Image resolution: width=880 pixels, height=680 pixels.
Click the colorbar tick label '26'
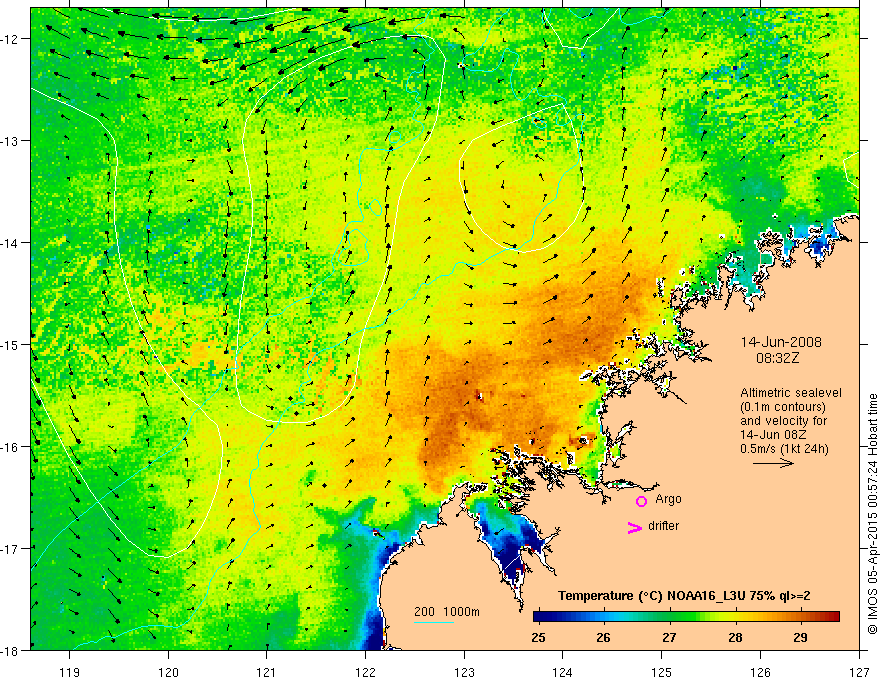(603, 638)
